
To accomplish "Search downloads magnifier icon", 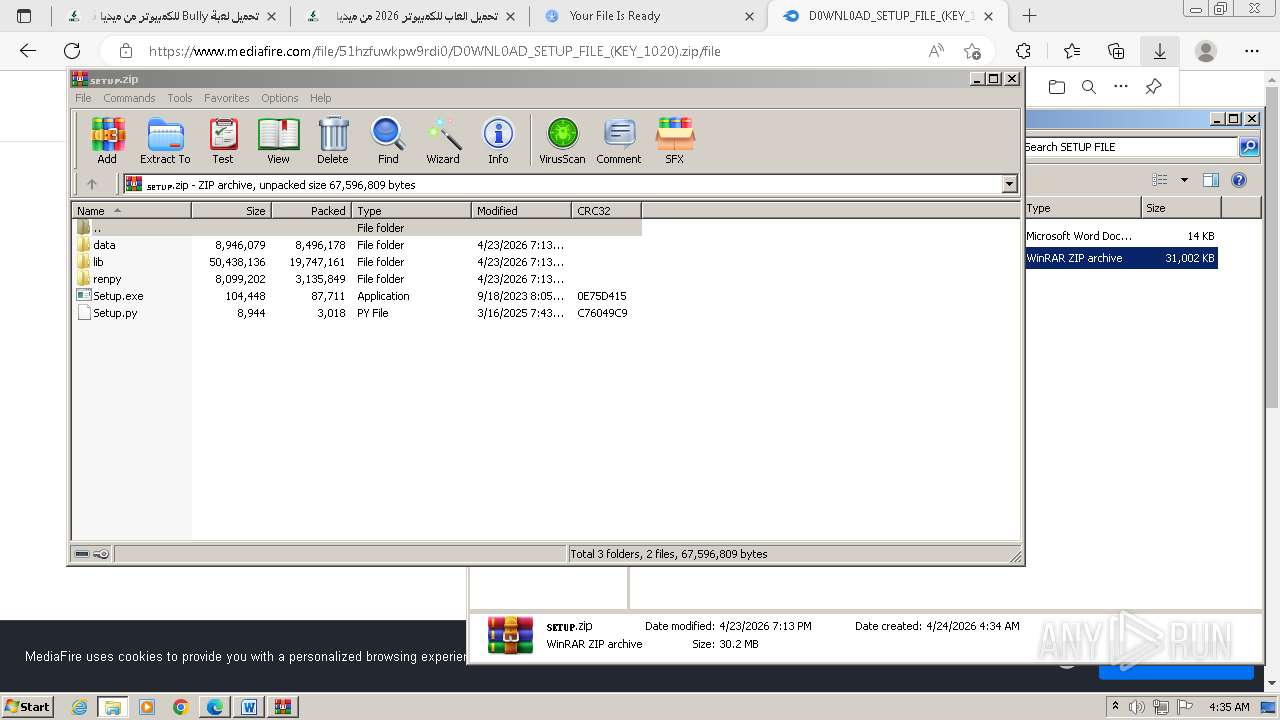I will 1089,87.
